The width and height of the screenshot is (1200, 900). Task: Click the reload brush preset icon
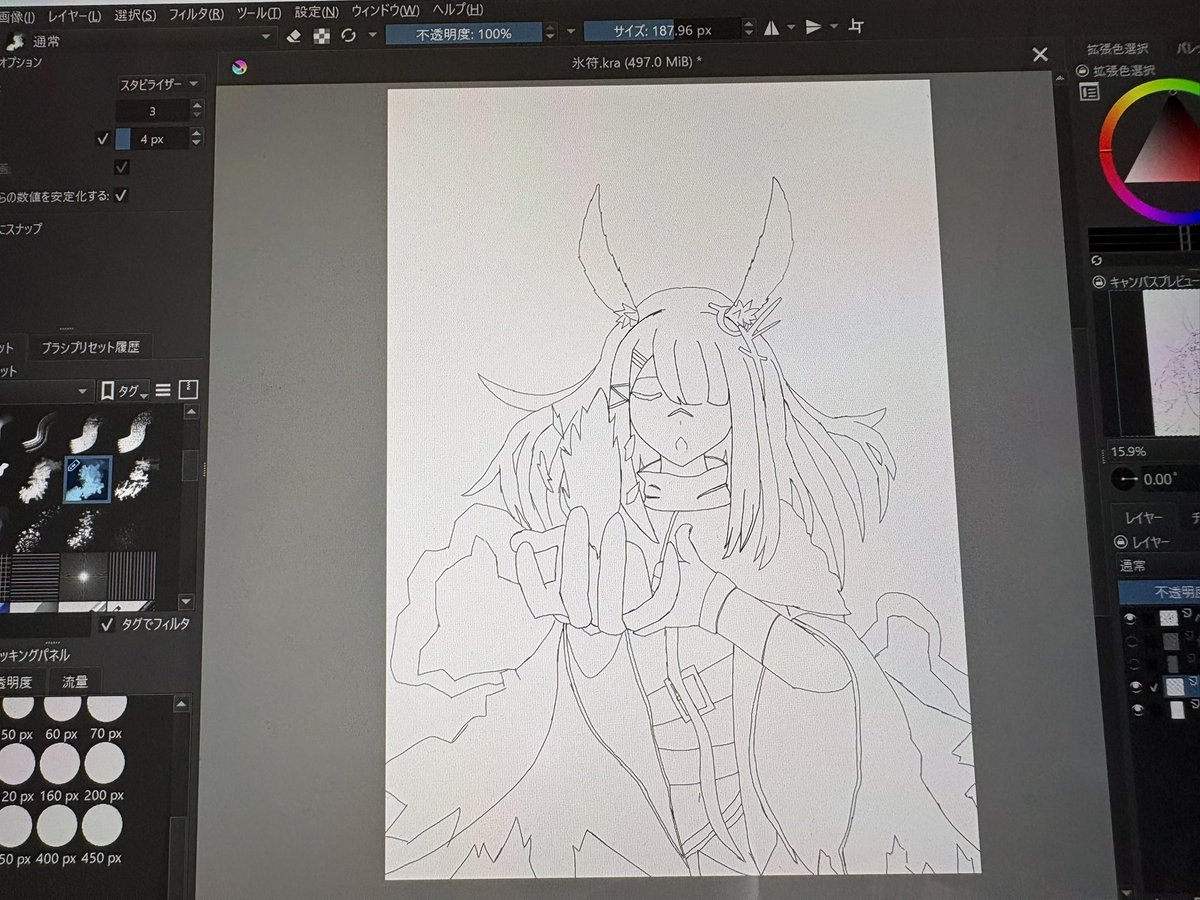[348, 34]
